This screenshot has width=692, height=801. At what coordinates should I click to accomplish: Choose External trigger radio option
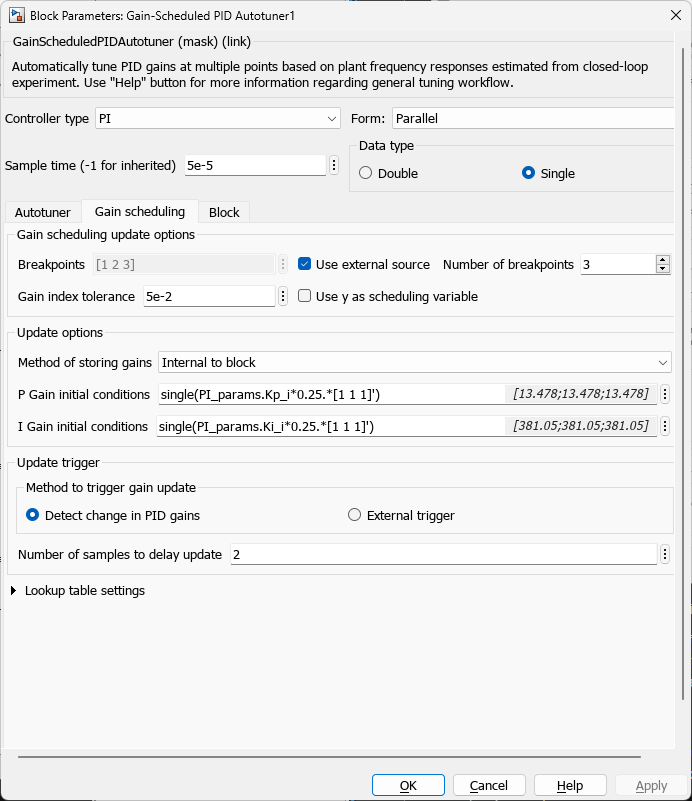click(354, 515)
